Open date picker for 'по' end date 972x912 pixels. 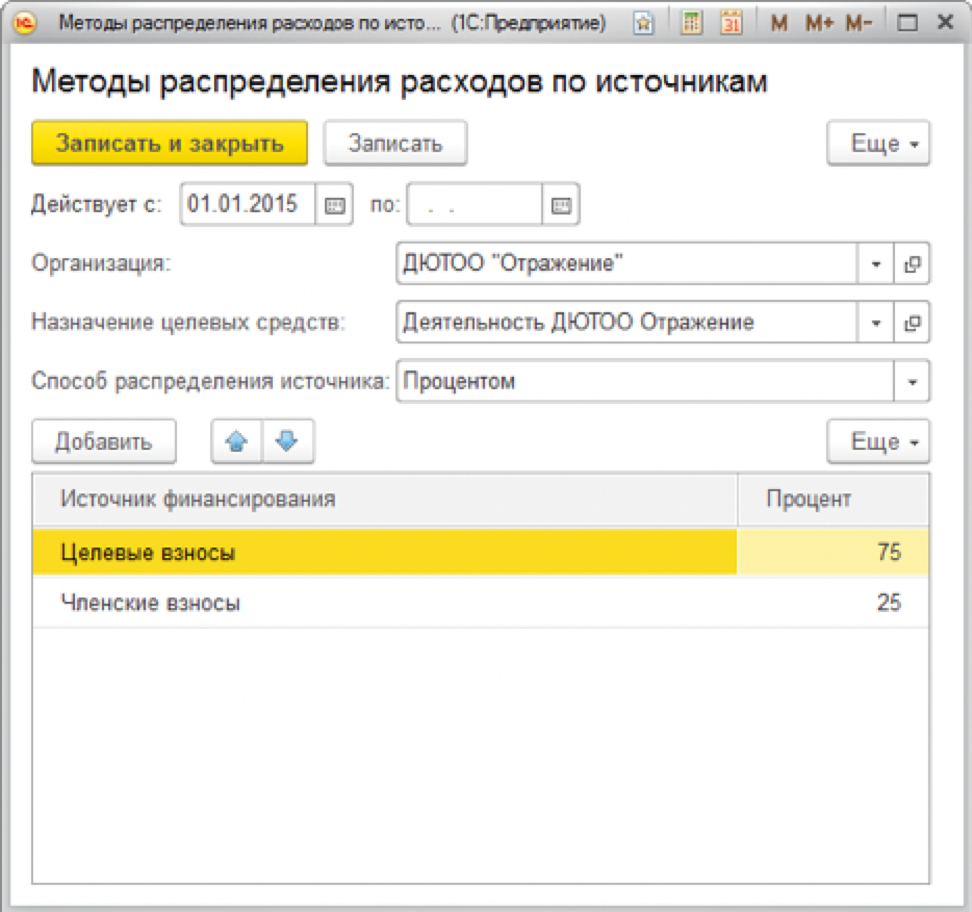[561, 205]
